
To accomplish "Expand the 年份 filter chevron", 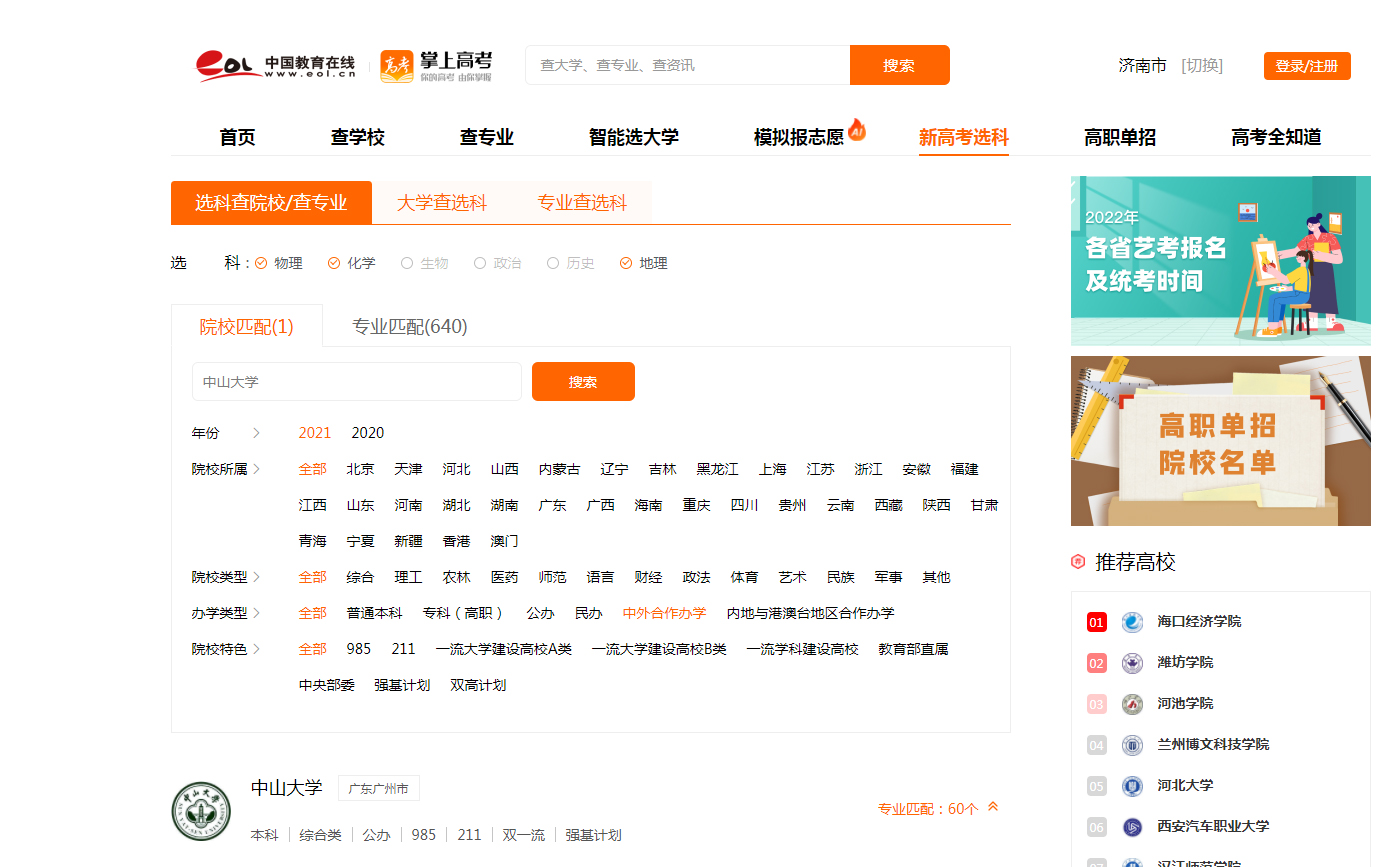I will coord(258,432).
